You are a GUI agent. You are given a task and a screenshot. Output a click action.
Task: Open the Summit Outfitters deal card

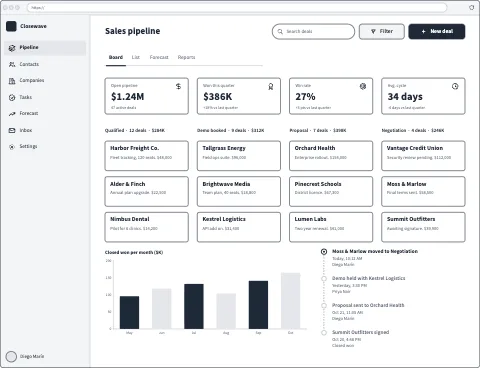pyautogui.click(x=423, y=227)
